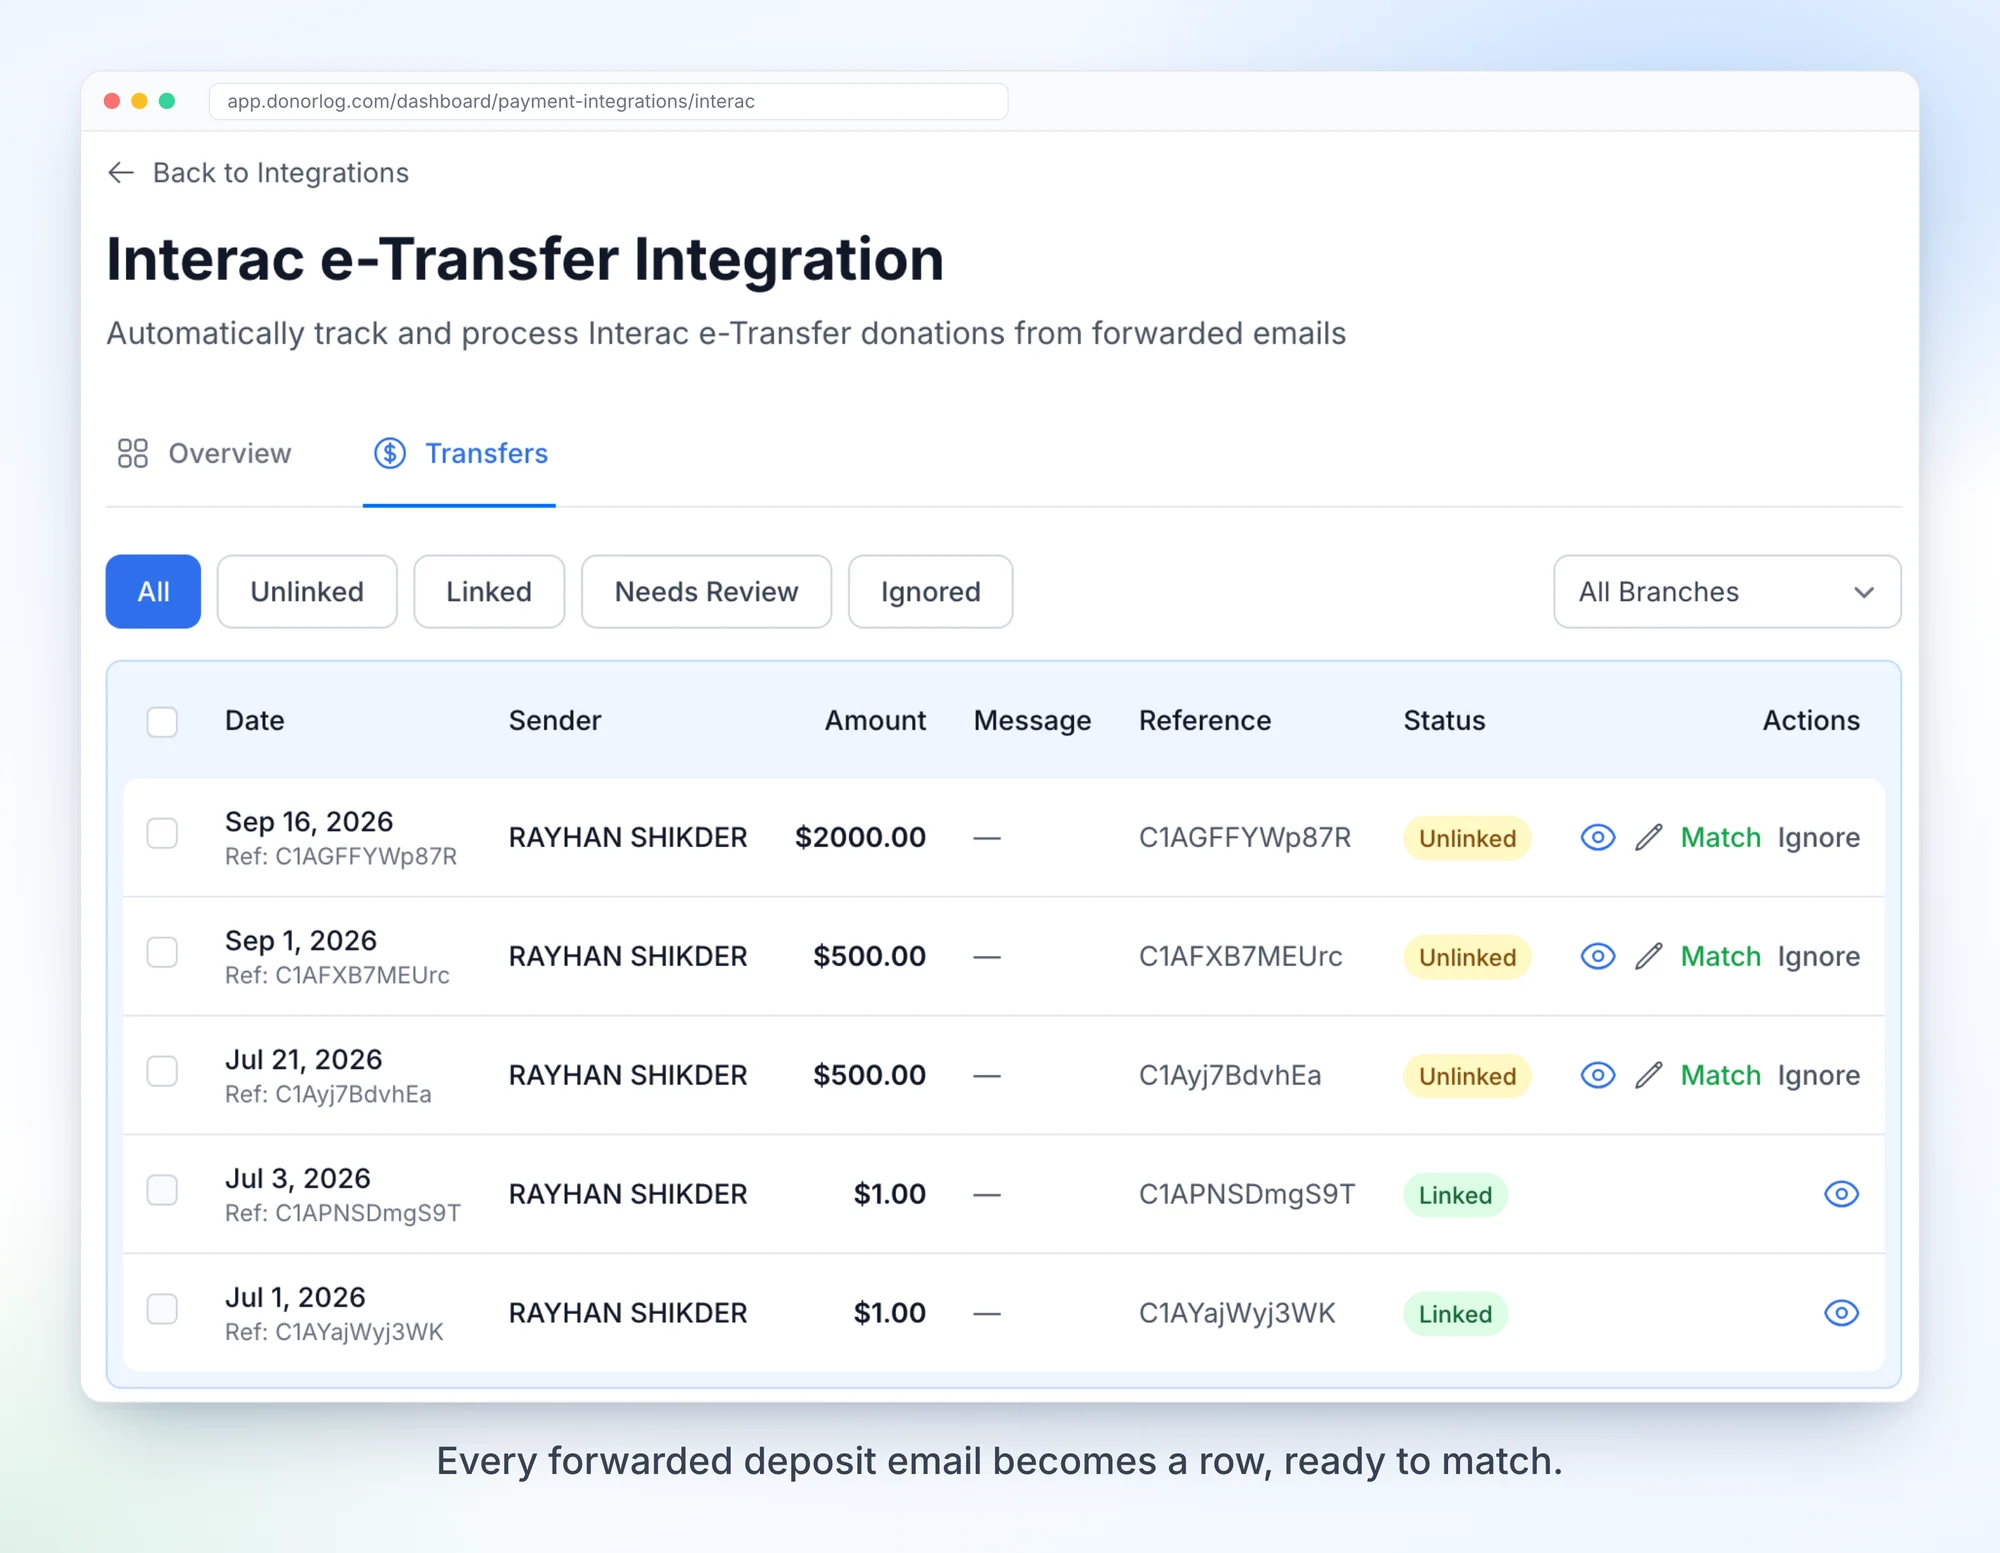View details of Sep 16, 2026 transfer
Image resolution: width=2000 pixels, height=1553 pixels.
tap(1597, 837)
